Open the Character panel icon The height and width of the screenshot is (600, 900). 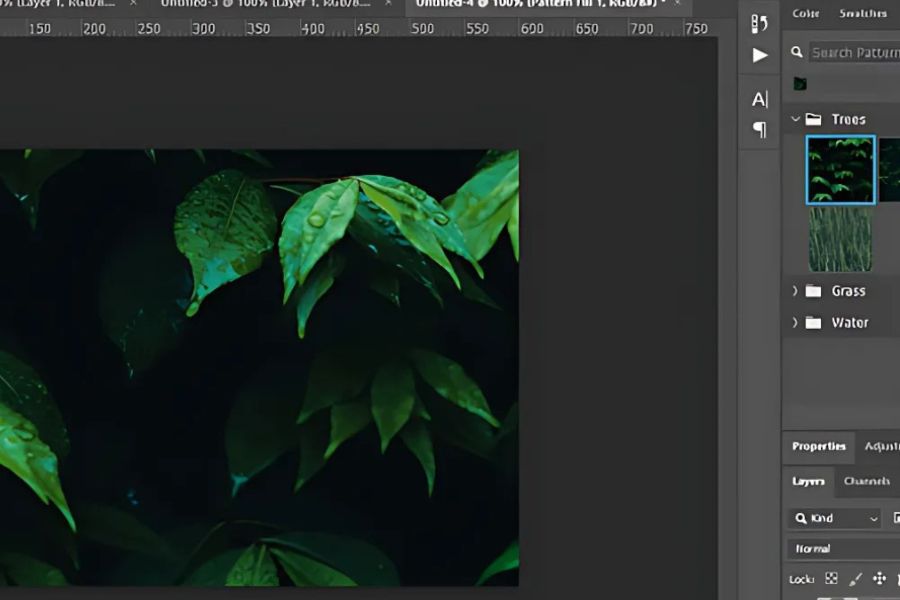pos(760,99)
